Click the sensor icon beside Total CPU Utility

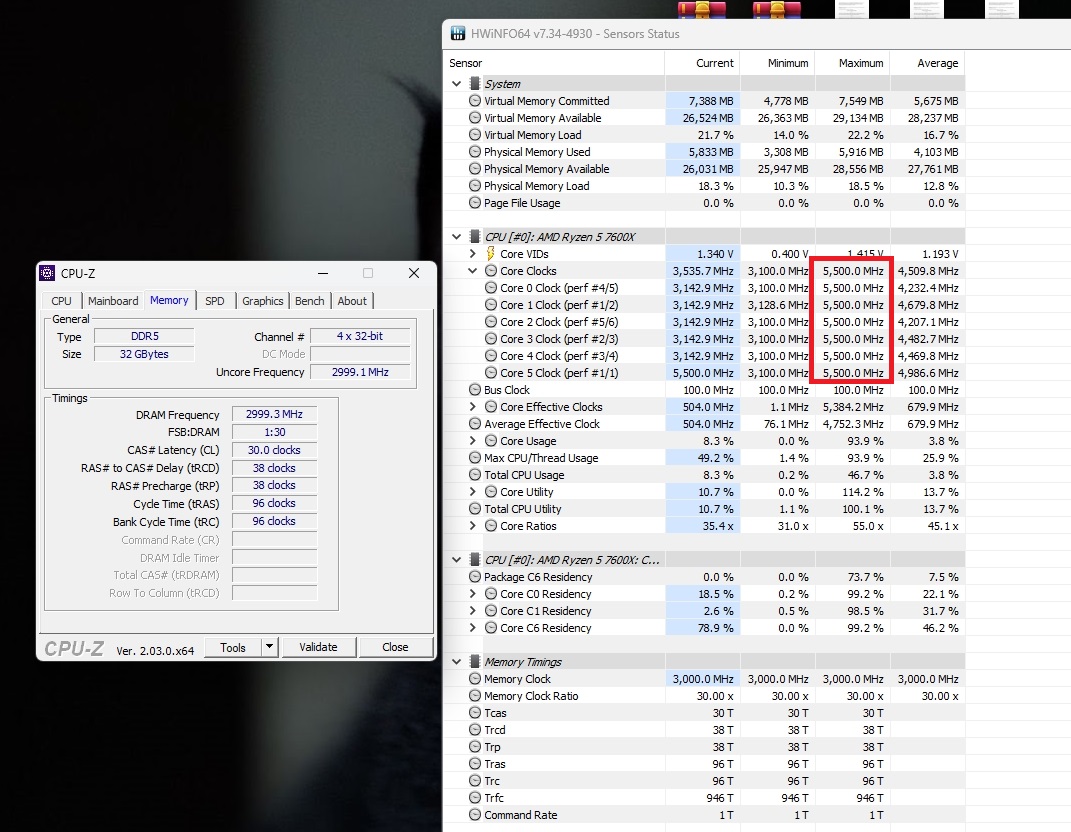[x=475, y=508]
